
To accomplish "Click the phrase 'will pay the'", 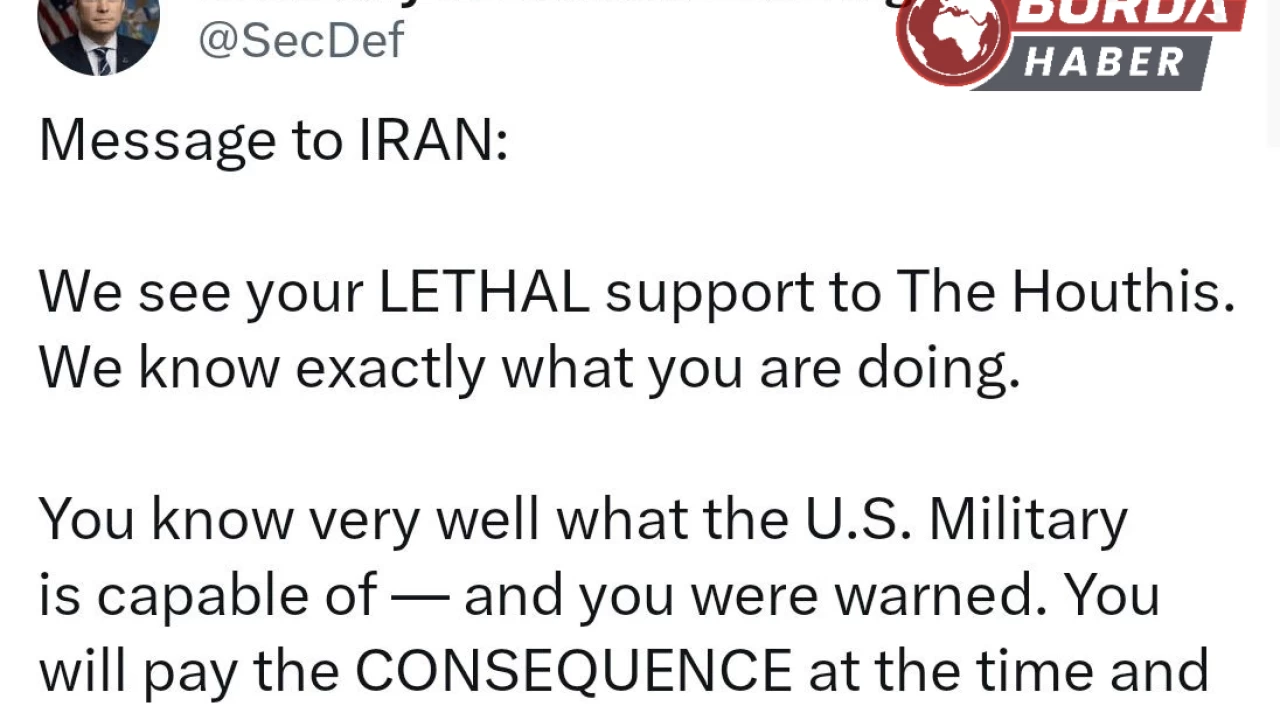I will coord(190,670).
